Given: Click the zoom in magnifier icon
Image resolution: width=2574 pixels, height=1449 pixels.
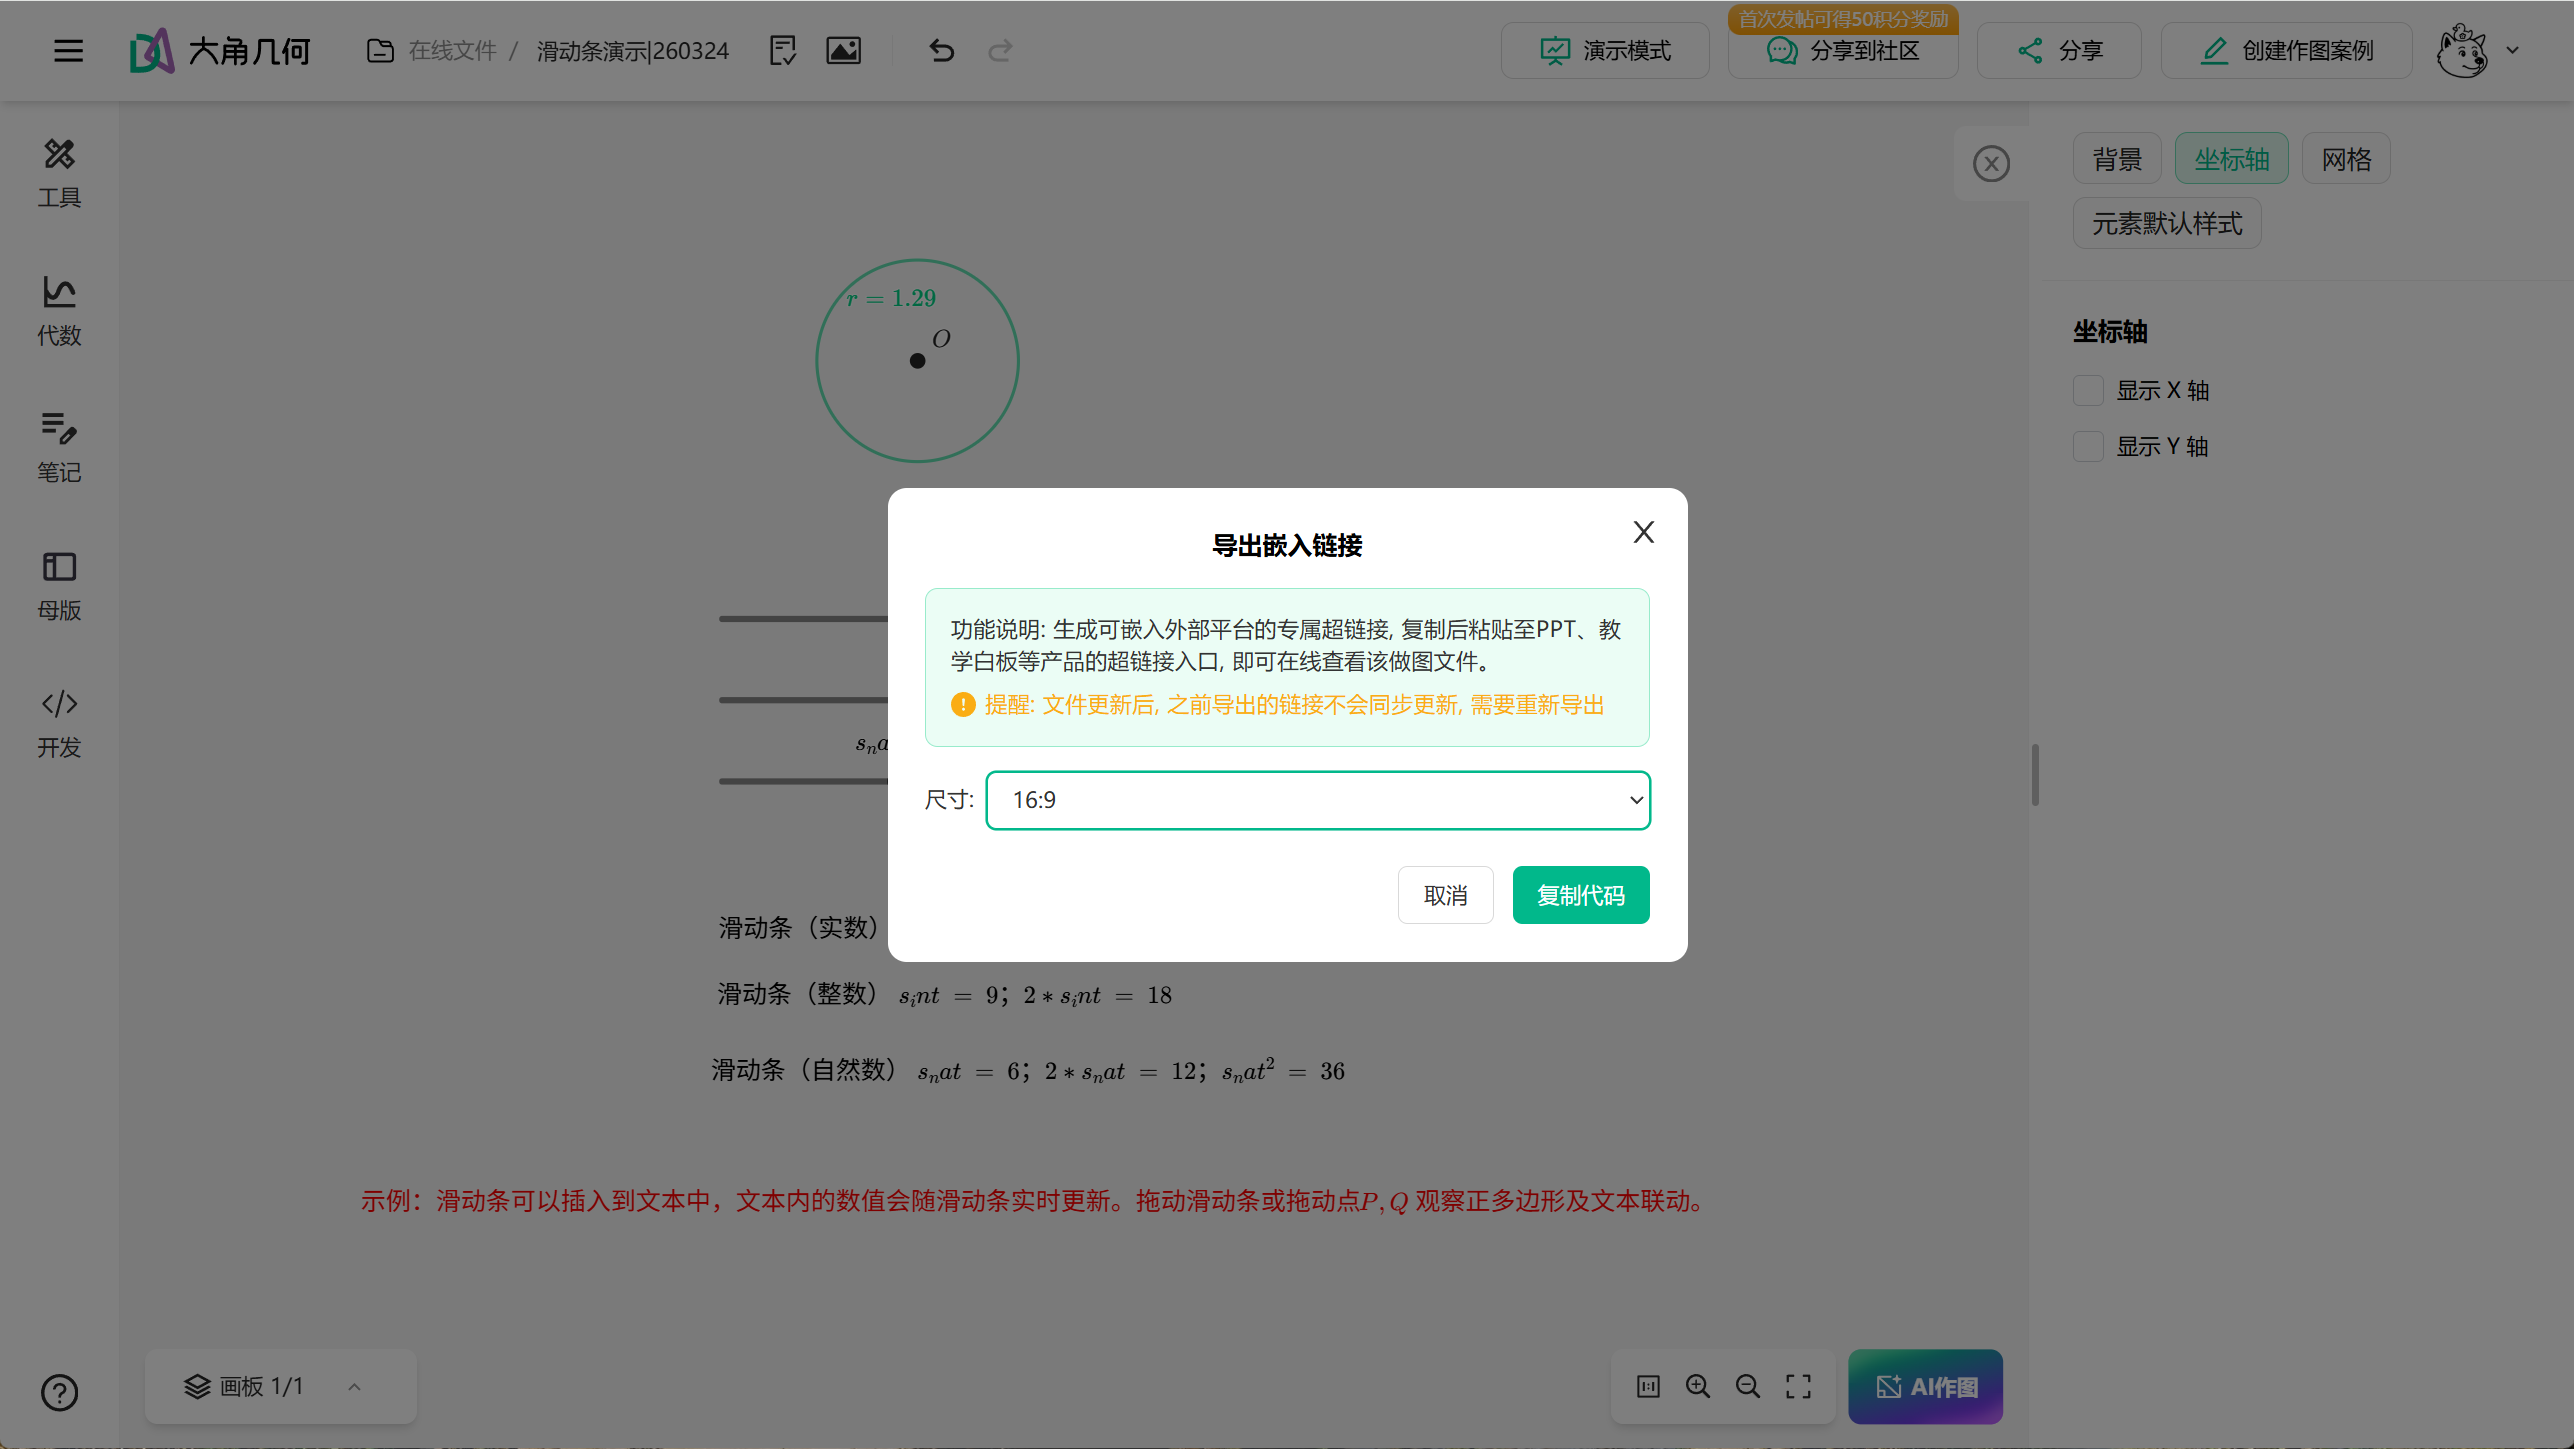Looking at the screenshot, I should click(x=1697, y=1386).
